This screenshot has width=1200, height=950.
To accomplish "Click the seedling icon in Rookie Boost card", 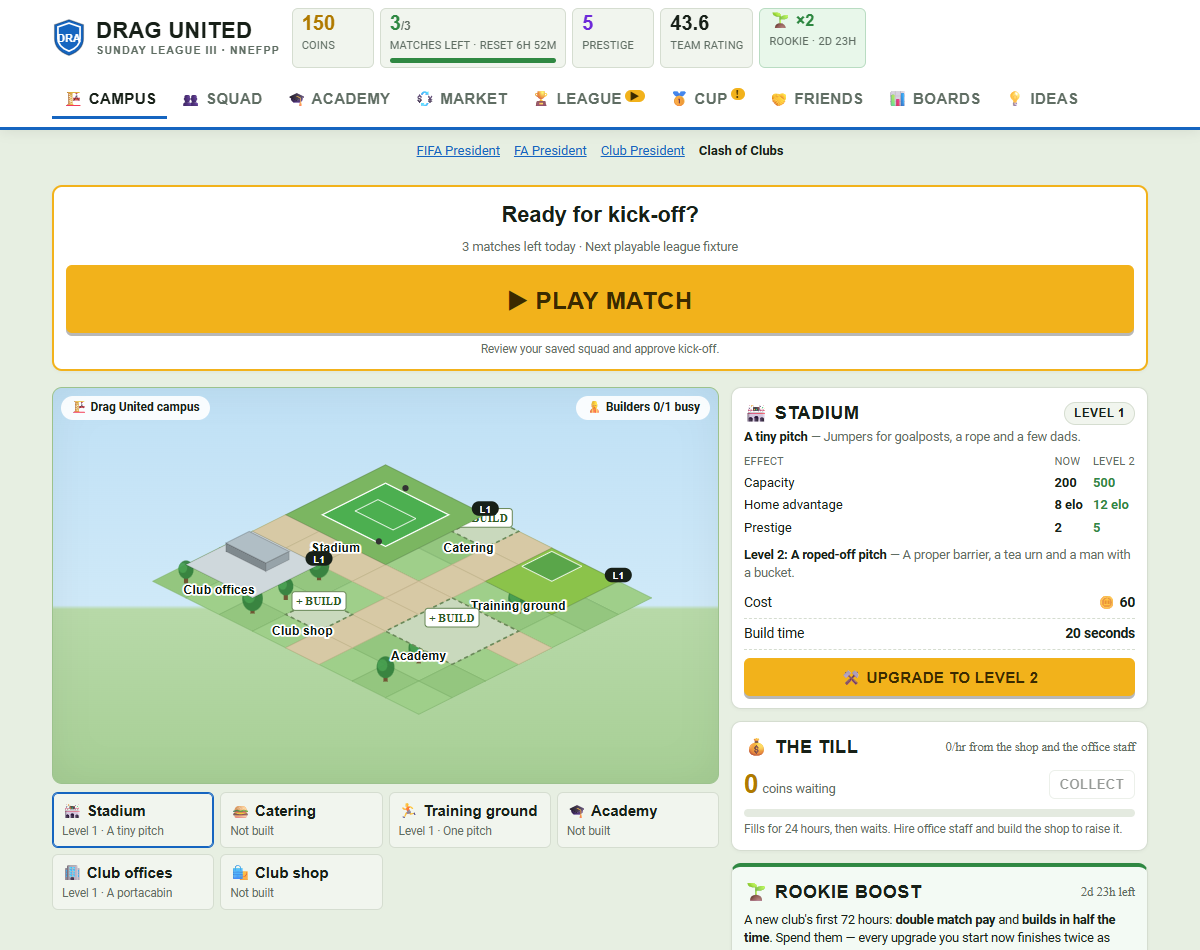I will pyautogui.click(x=756, y=891).
